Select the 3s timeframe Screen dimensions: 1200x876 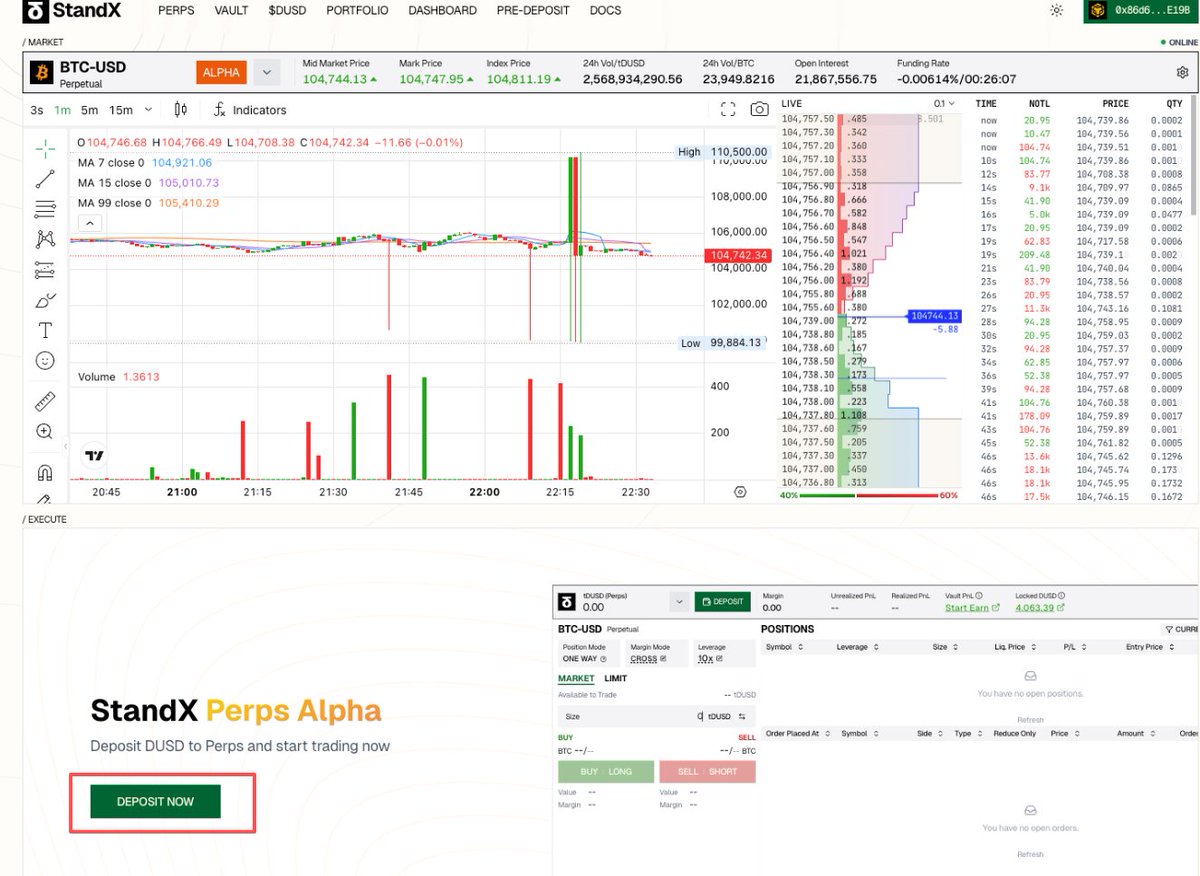click(x=37, y=110)
